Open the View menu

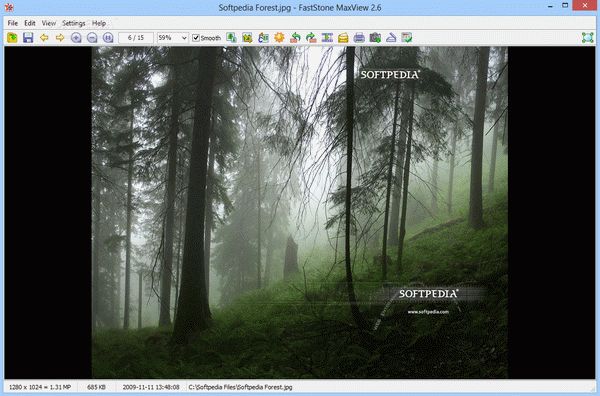(x=49, y=23)
